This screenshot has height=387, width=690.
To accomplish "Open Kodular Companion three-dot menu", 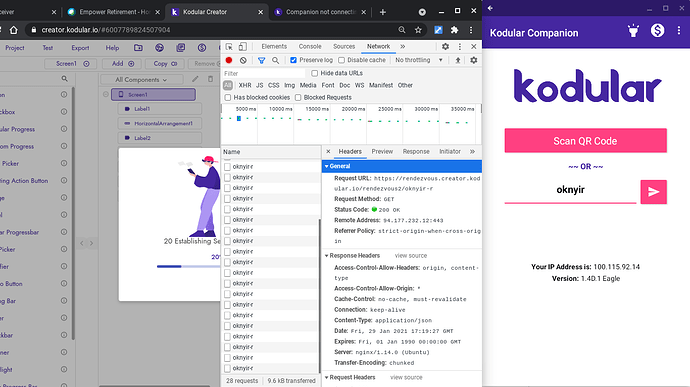I will point(679,30).
